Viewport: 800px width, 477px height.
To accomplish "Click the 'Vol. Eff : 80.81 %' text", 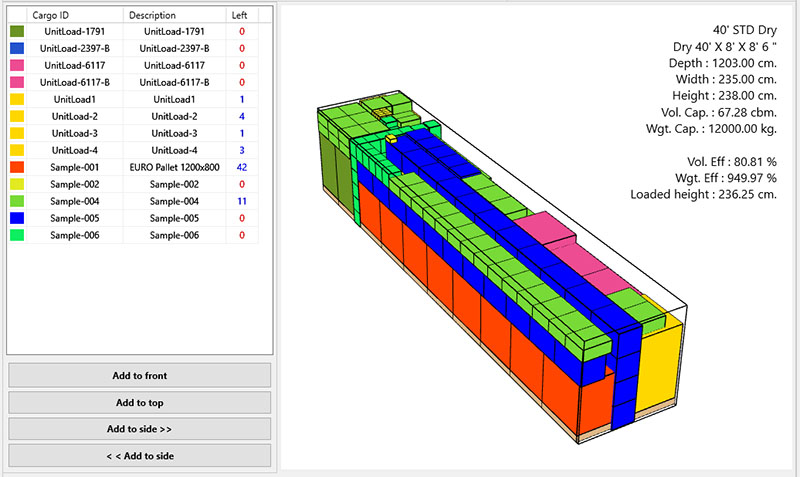I will [x=732, y=162].
